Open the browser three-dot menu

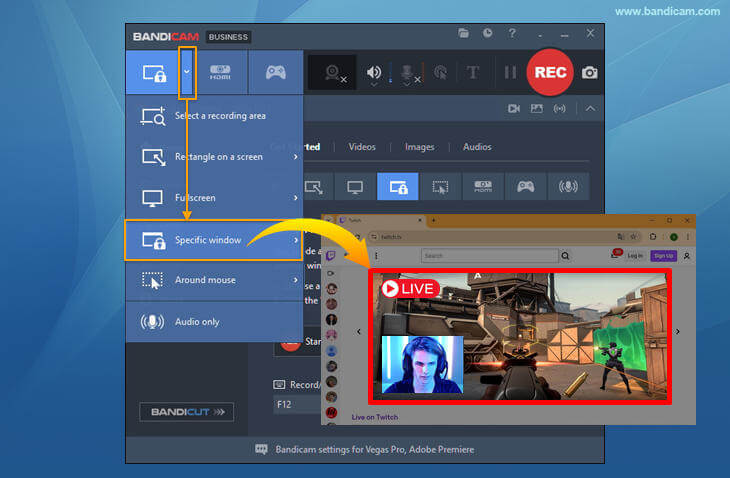(688, 237)
